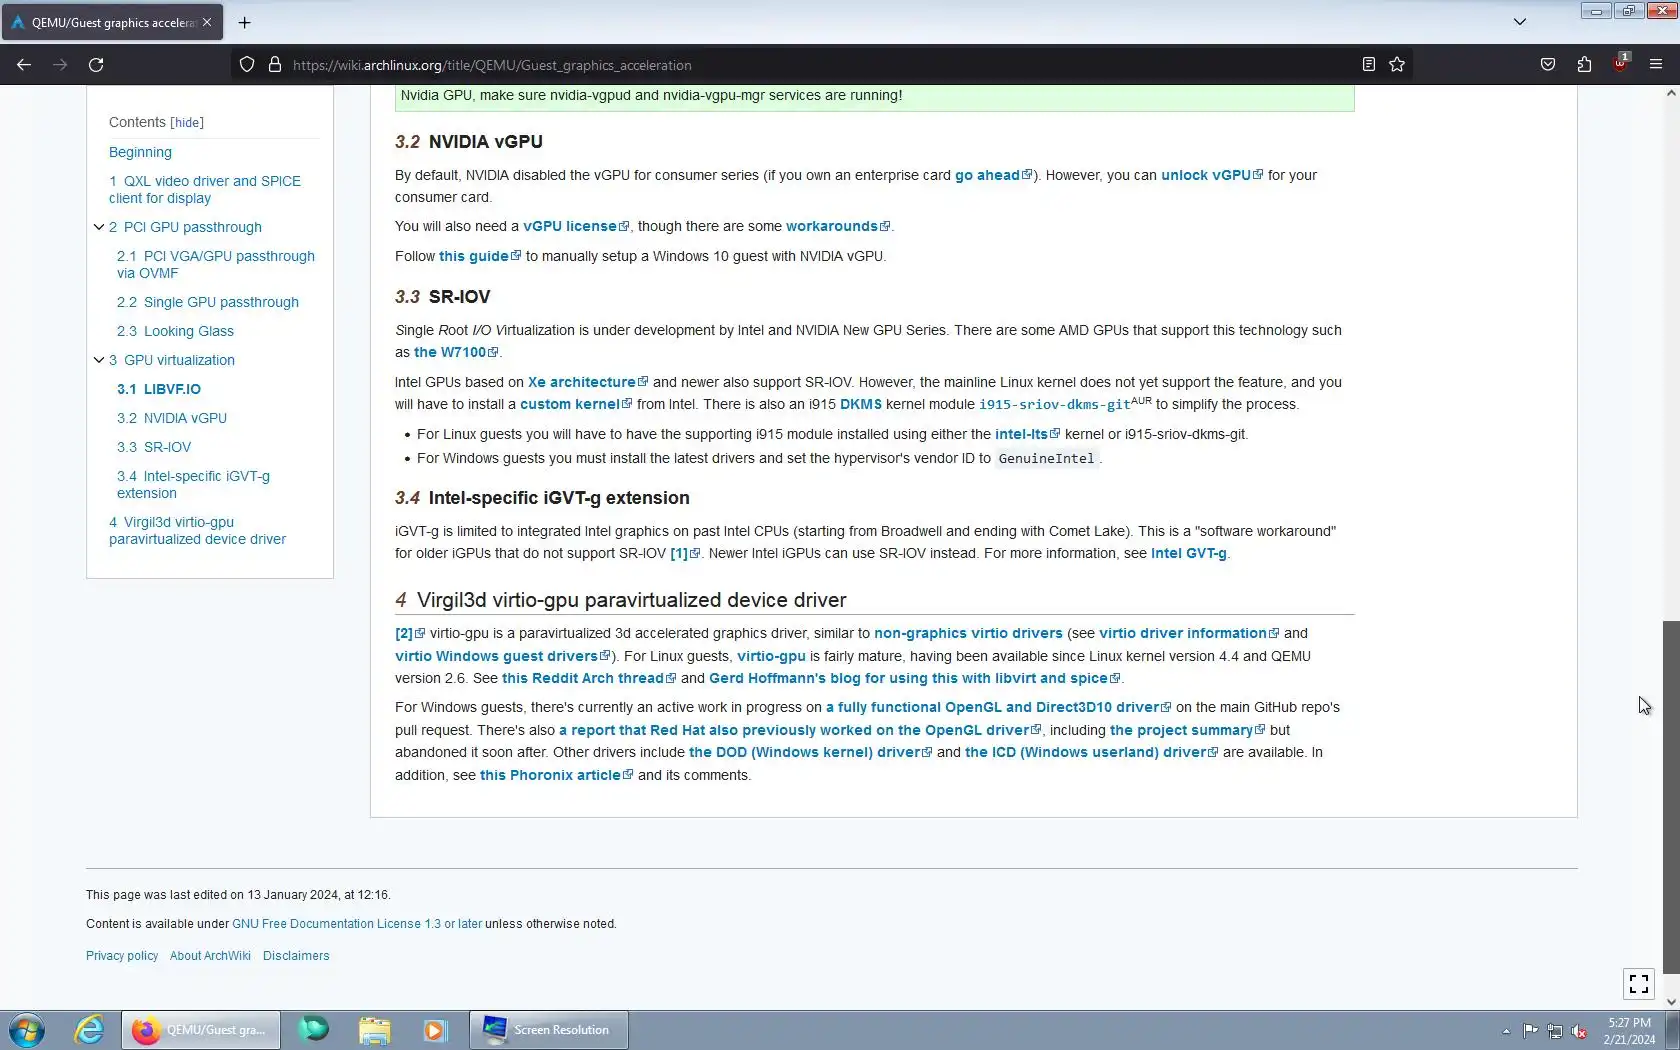Open the 'Intel GVT-g' link
1680x1050 pixels.
coord(1188,553)
